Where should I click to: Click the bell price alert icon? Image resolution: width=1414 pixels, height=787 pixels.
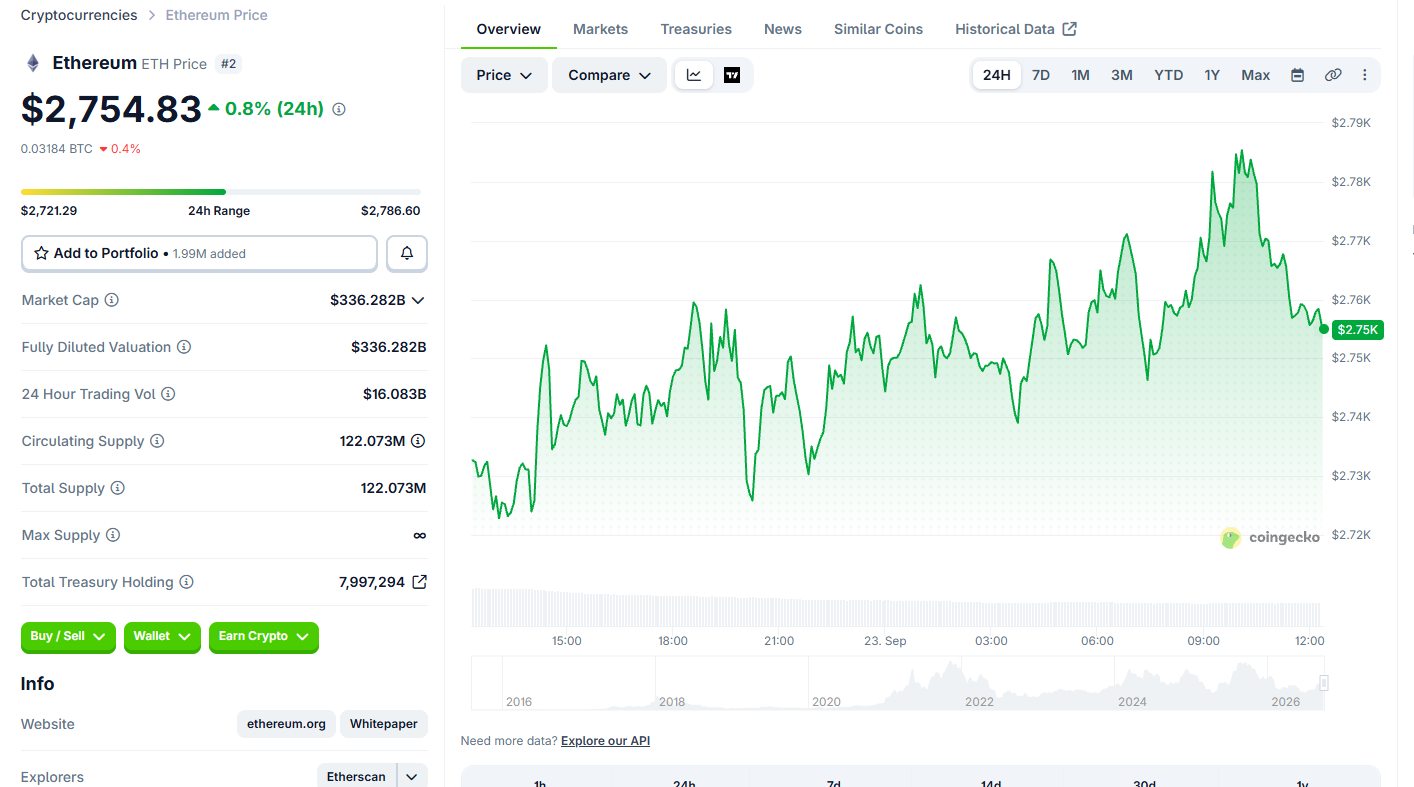click(407, 253)
